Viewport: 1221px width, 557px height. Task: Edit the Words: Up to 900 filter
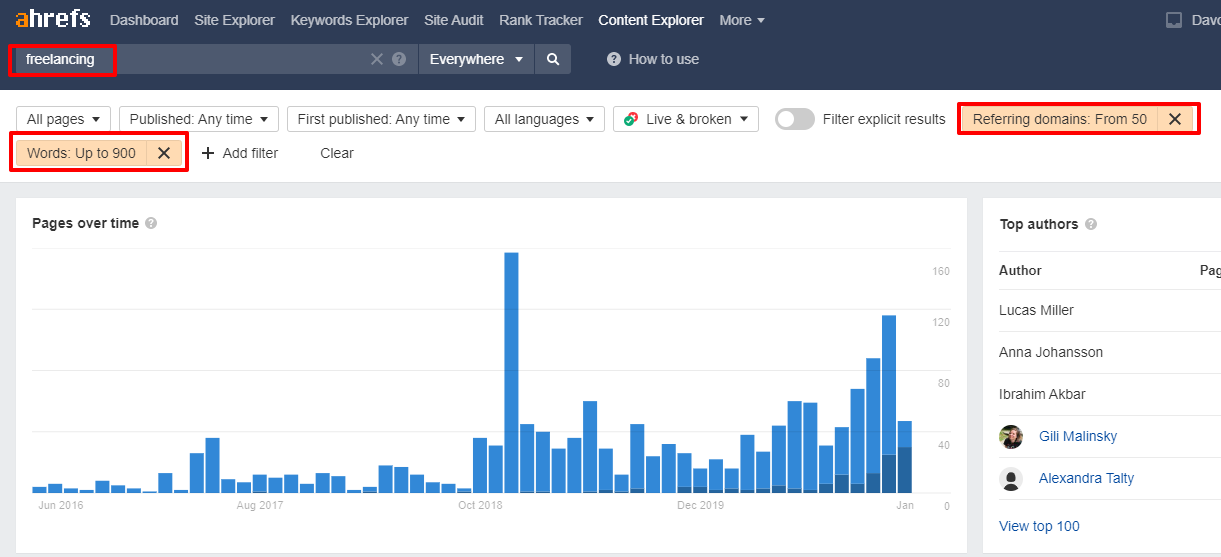click(82, 153)
